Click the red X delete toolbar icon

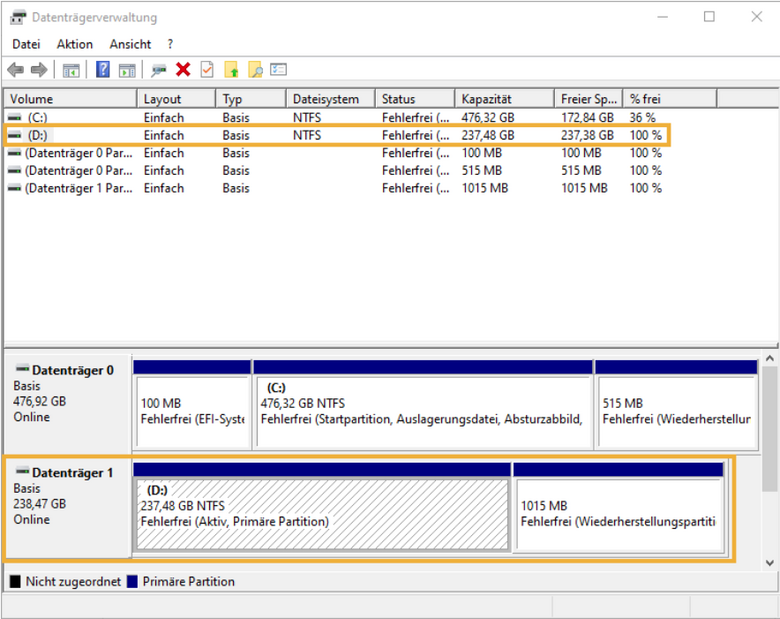(x=183, y=70)
